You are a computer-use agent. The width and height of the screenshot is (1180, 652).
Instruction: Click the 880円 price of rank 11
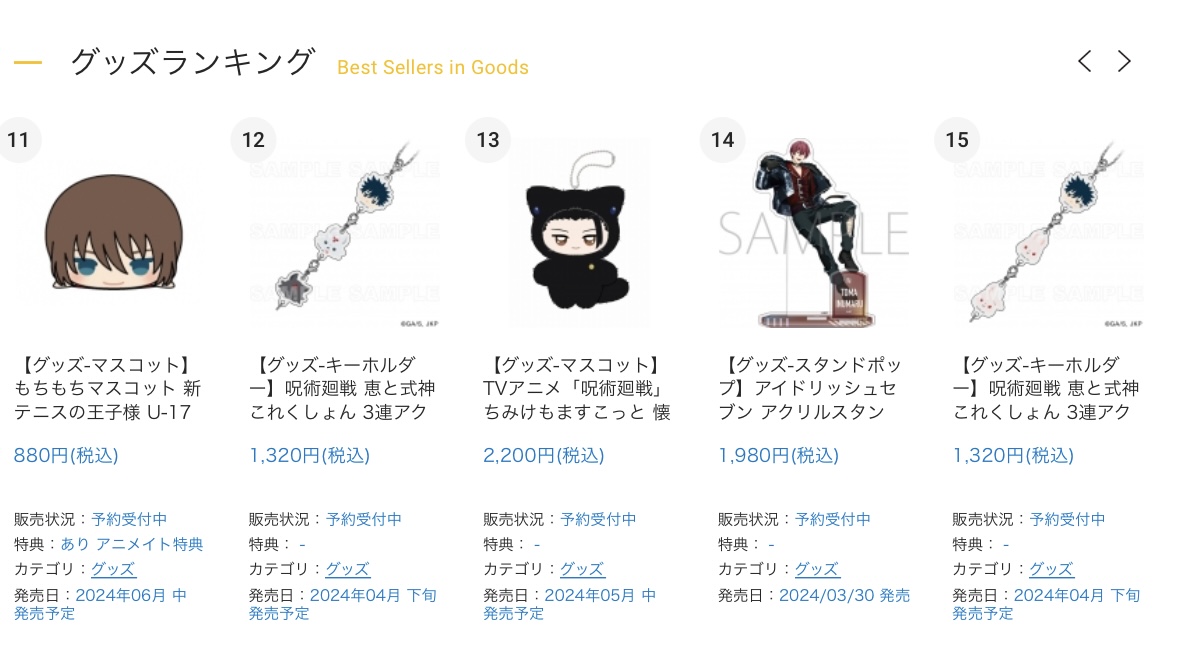[x=66, y=455]
